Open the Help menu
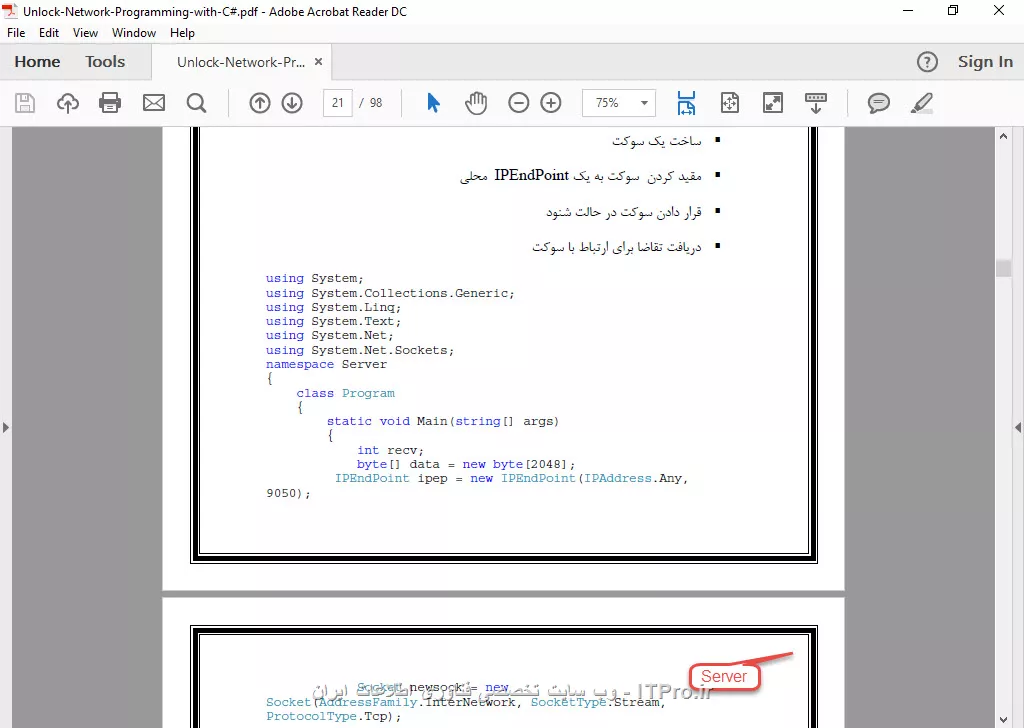Screen dimensions: 1024x728 click(x=182, y=33)
